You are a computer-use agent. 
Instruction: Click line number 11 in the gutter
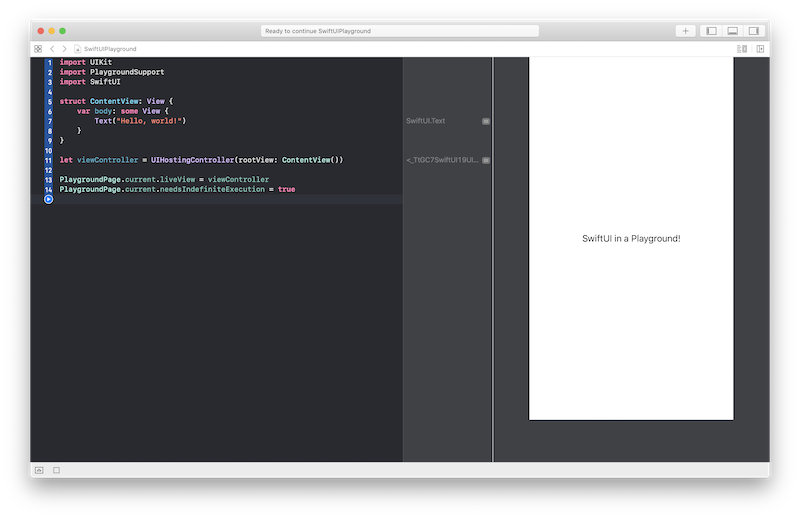[x=48, y=160]
